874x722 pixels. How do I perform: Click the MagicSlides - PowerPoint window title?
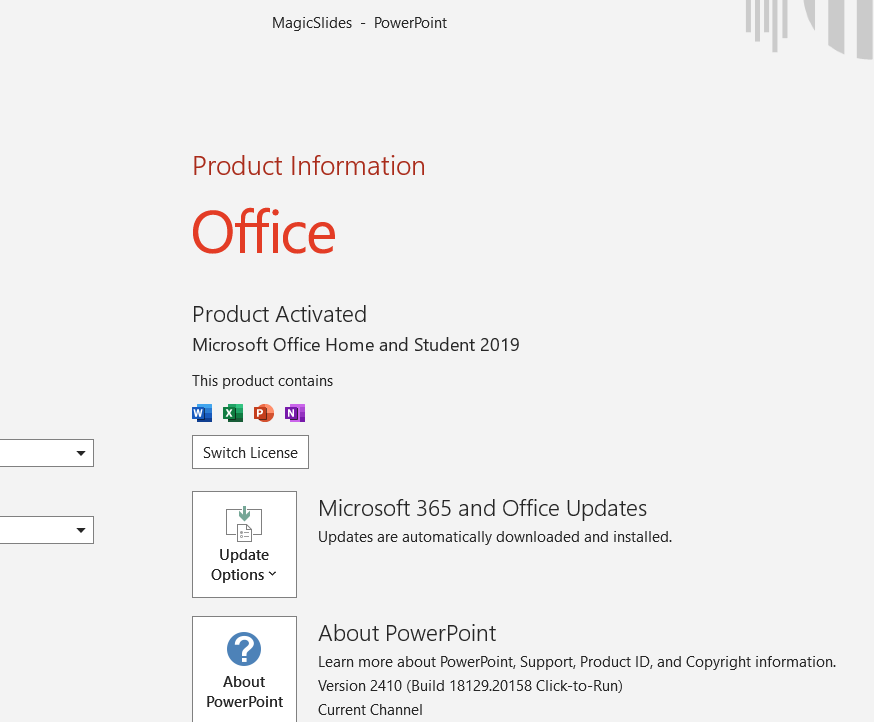[x=359, y=23]
